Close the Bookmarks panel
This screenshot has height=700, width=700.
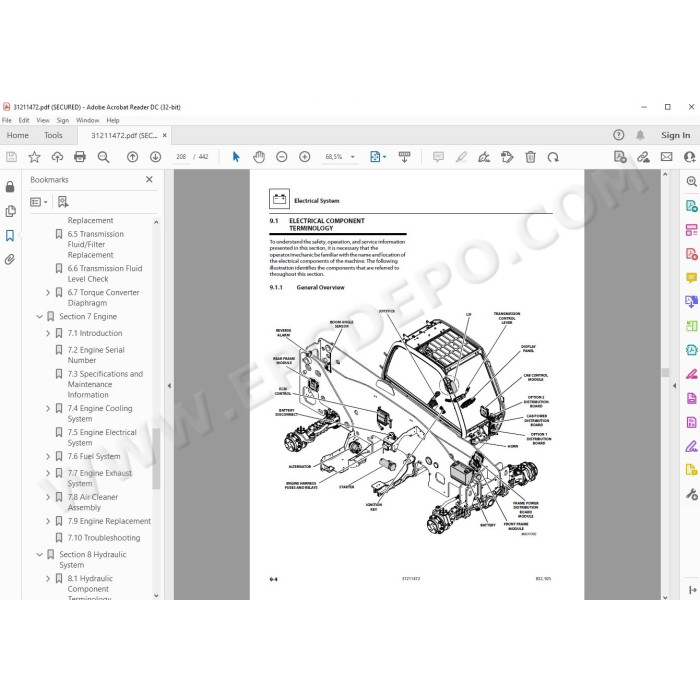(149, 179)
